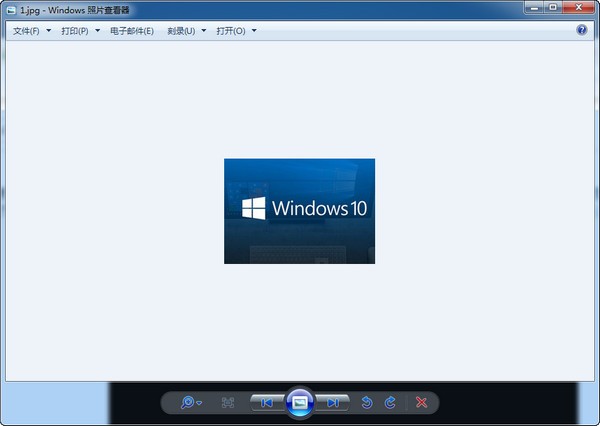This screenshot has height=426, width=600.
Task: Expand the arrow beside 刻录(U)
Action: [204, 31]
